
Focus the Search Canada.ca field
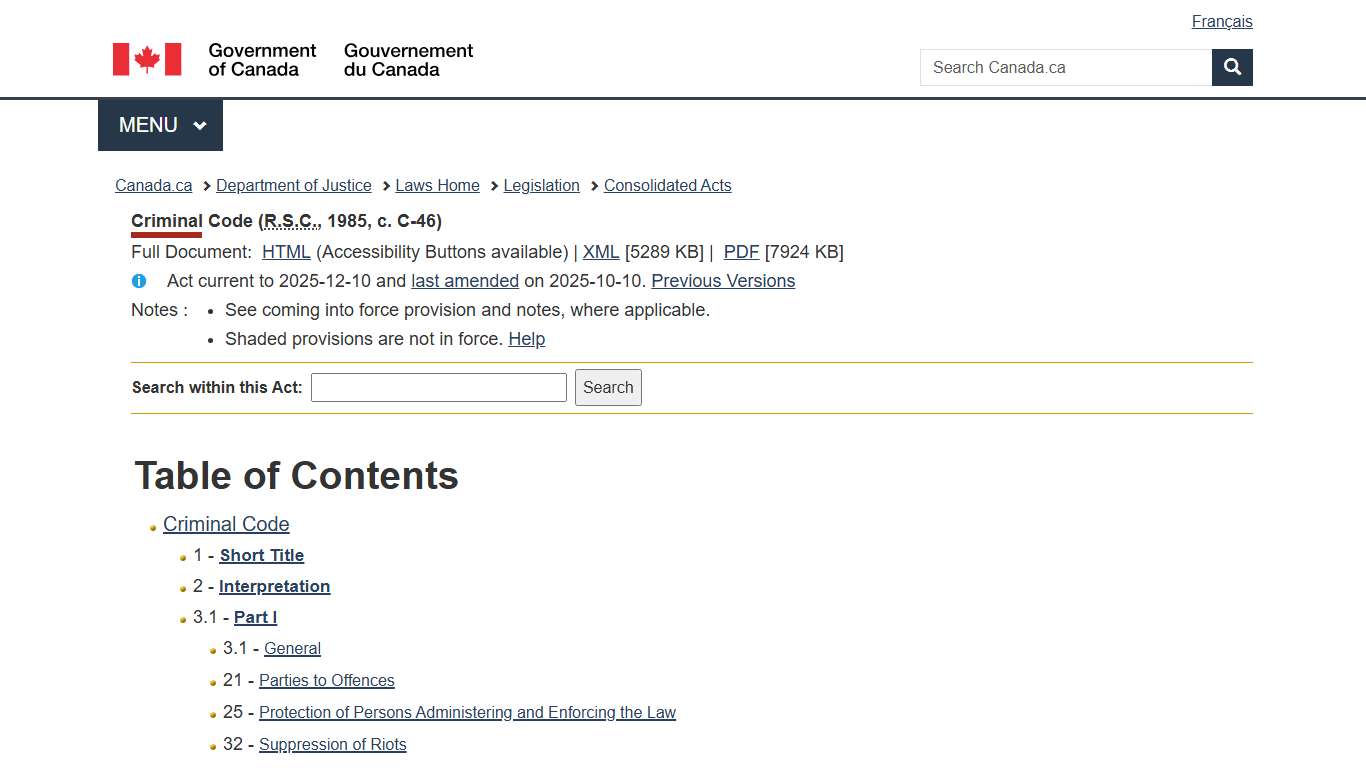[x=1065, y=68]
